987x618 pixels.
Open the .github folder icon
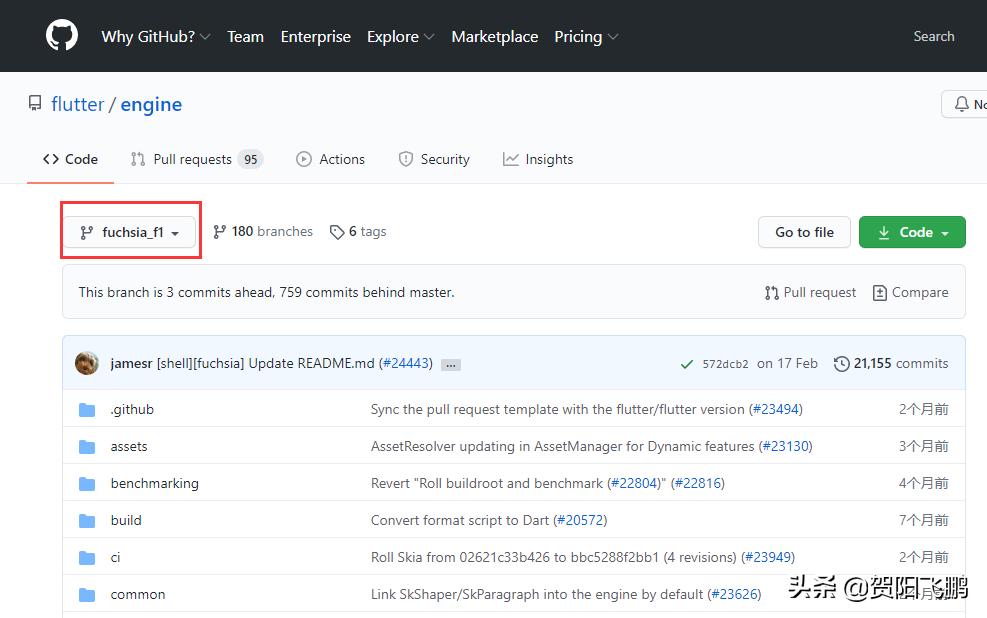(88, 410)
